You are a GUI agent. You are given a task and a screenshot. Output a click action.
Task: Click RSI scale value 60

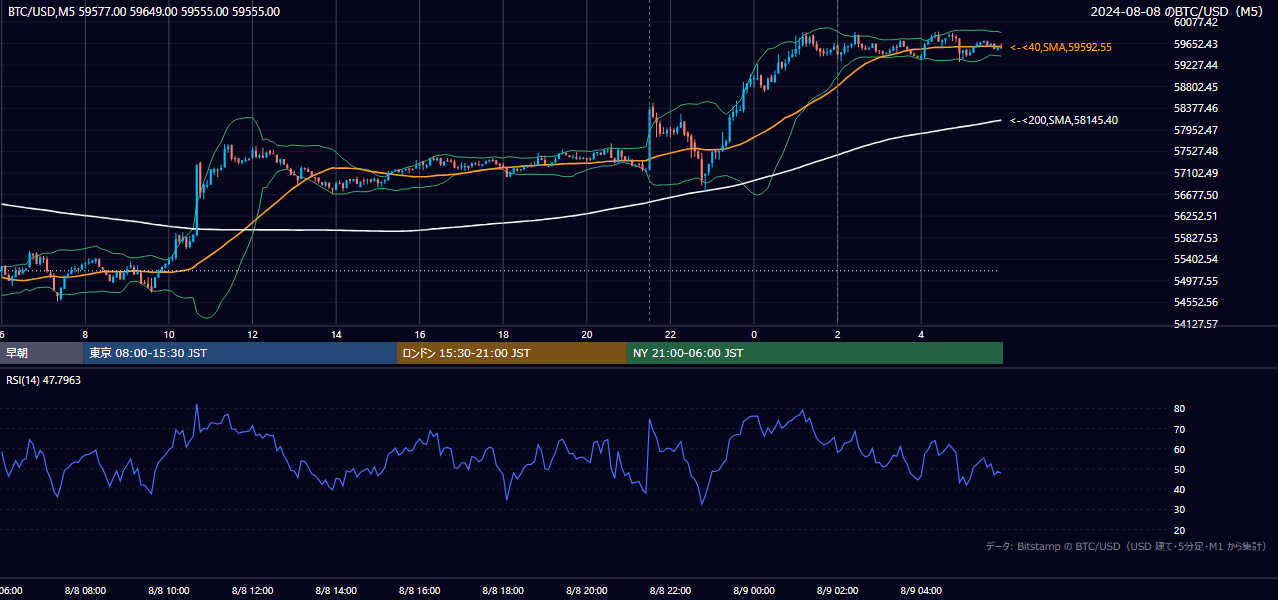coord(1179,449)
